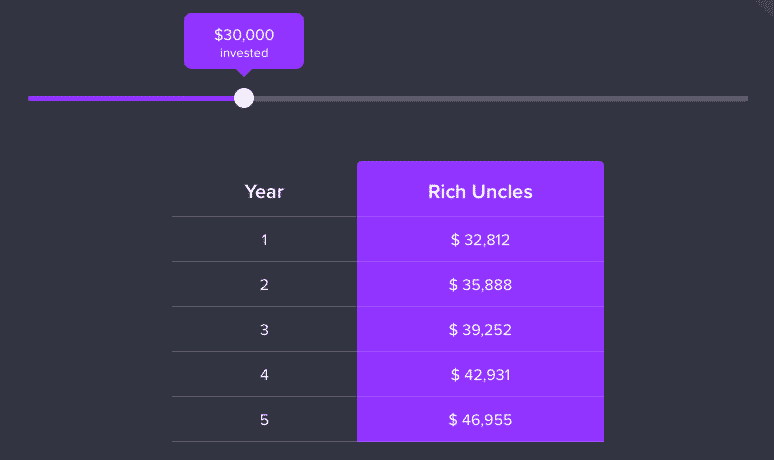Click the tooltip pointer arrow above the handle
774x460 pixels.
[244, 73]
